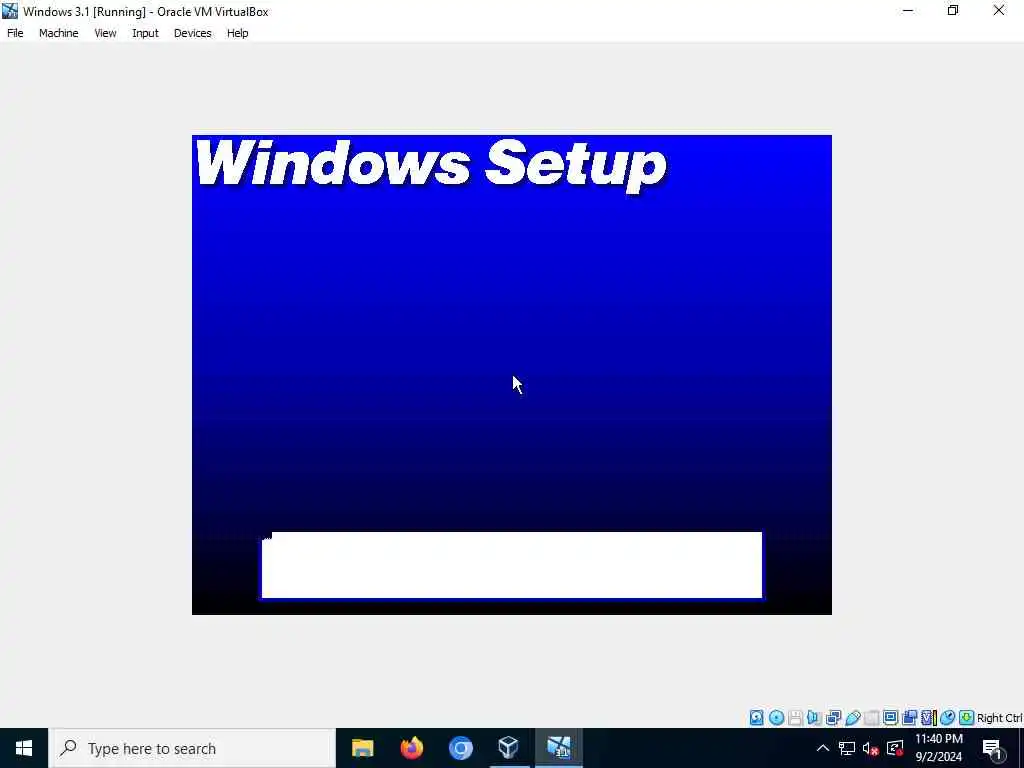
Task: Open the Devices menu
Action: [193, 33]
